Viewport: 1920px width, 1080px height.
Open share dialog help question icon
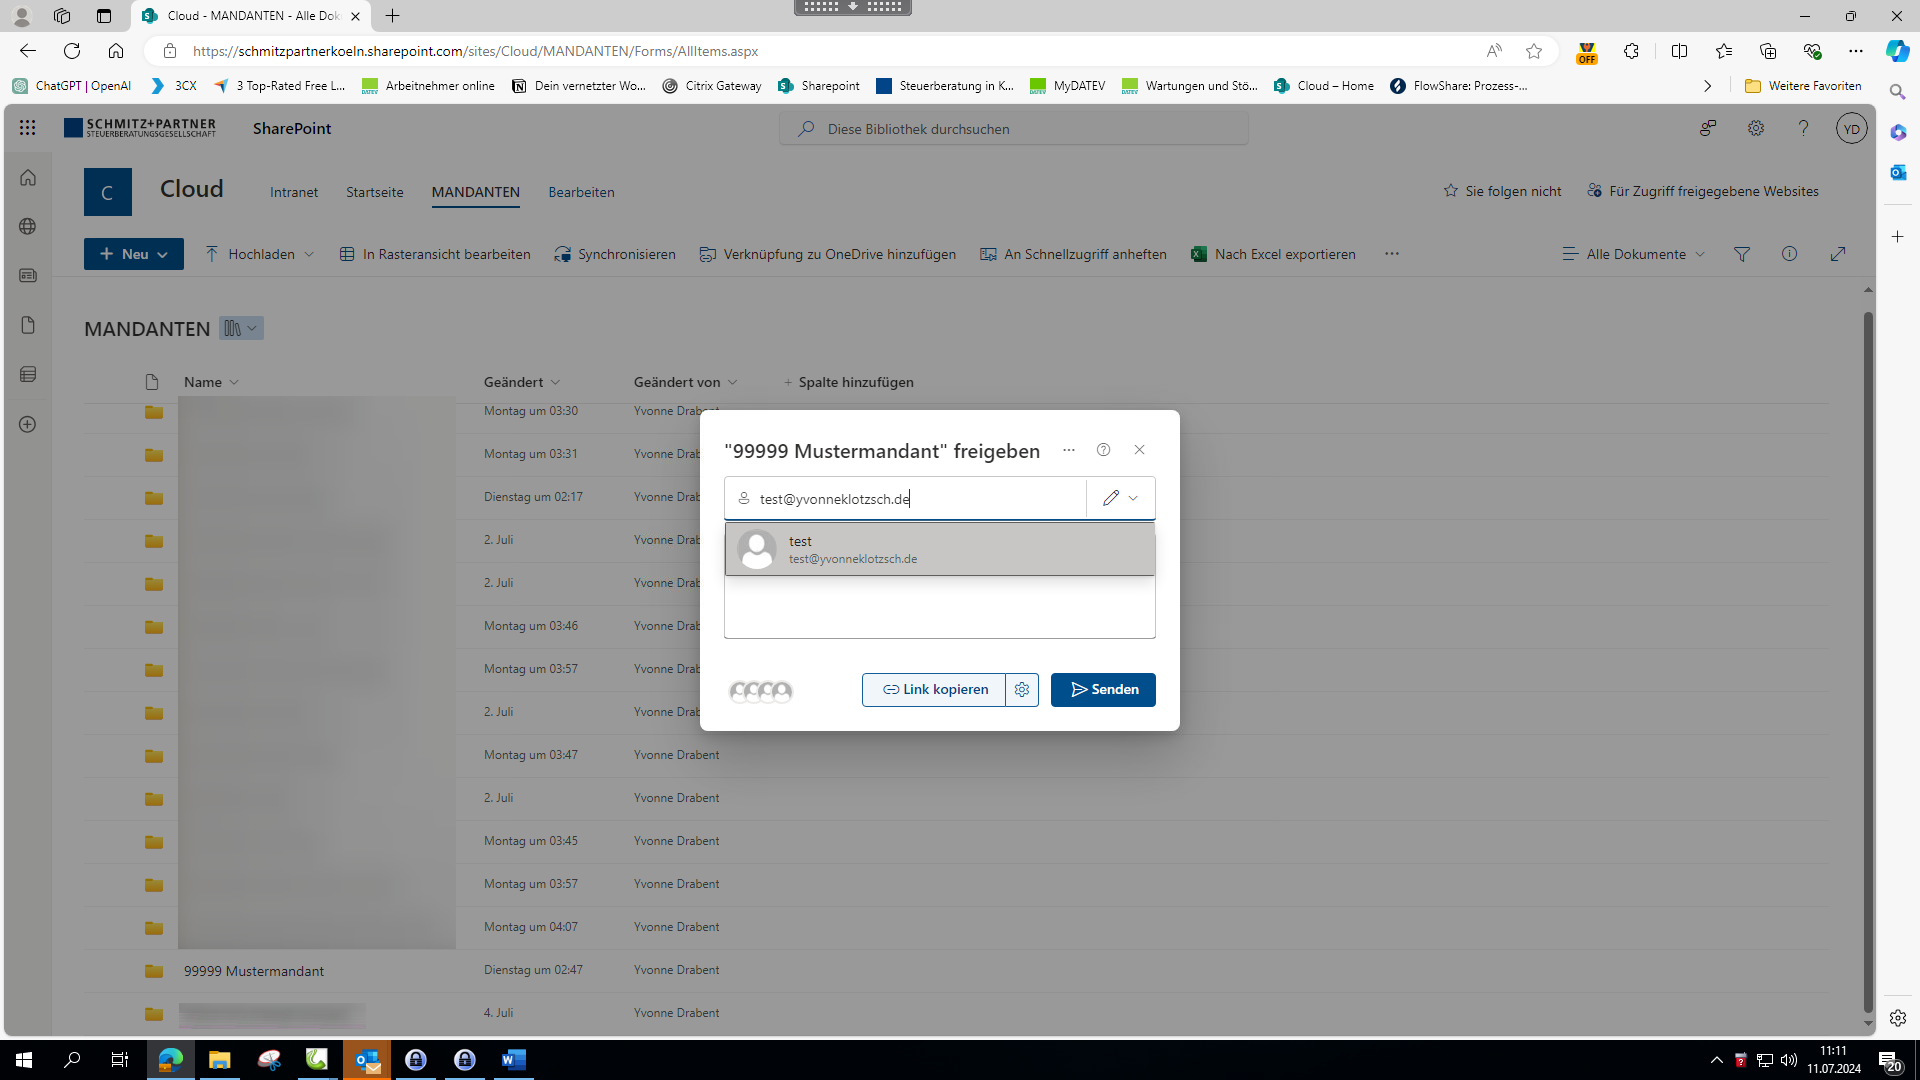pos(1103,450)
